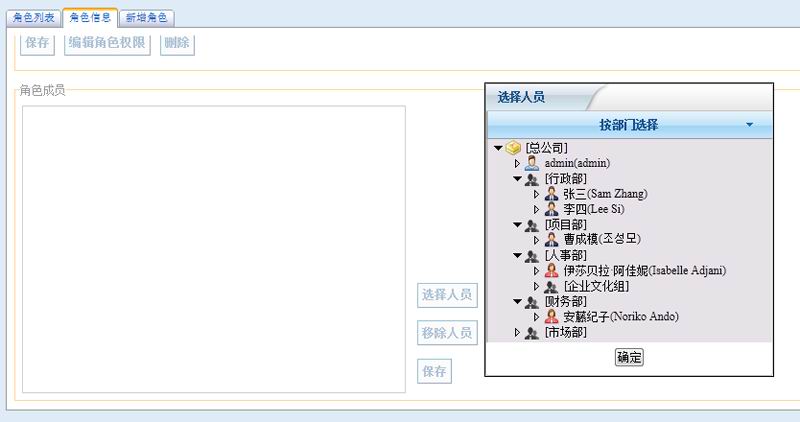This screenshot has width=800, height=422.
Task: Select admin(admin) in the tree
Action: tap(577, 163)
